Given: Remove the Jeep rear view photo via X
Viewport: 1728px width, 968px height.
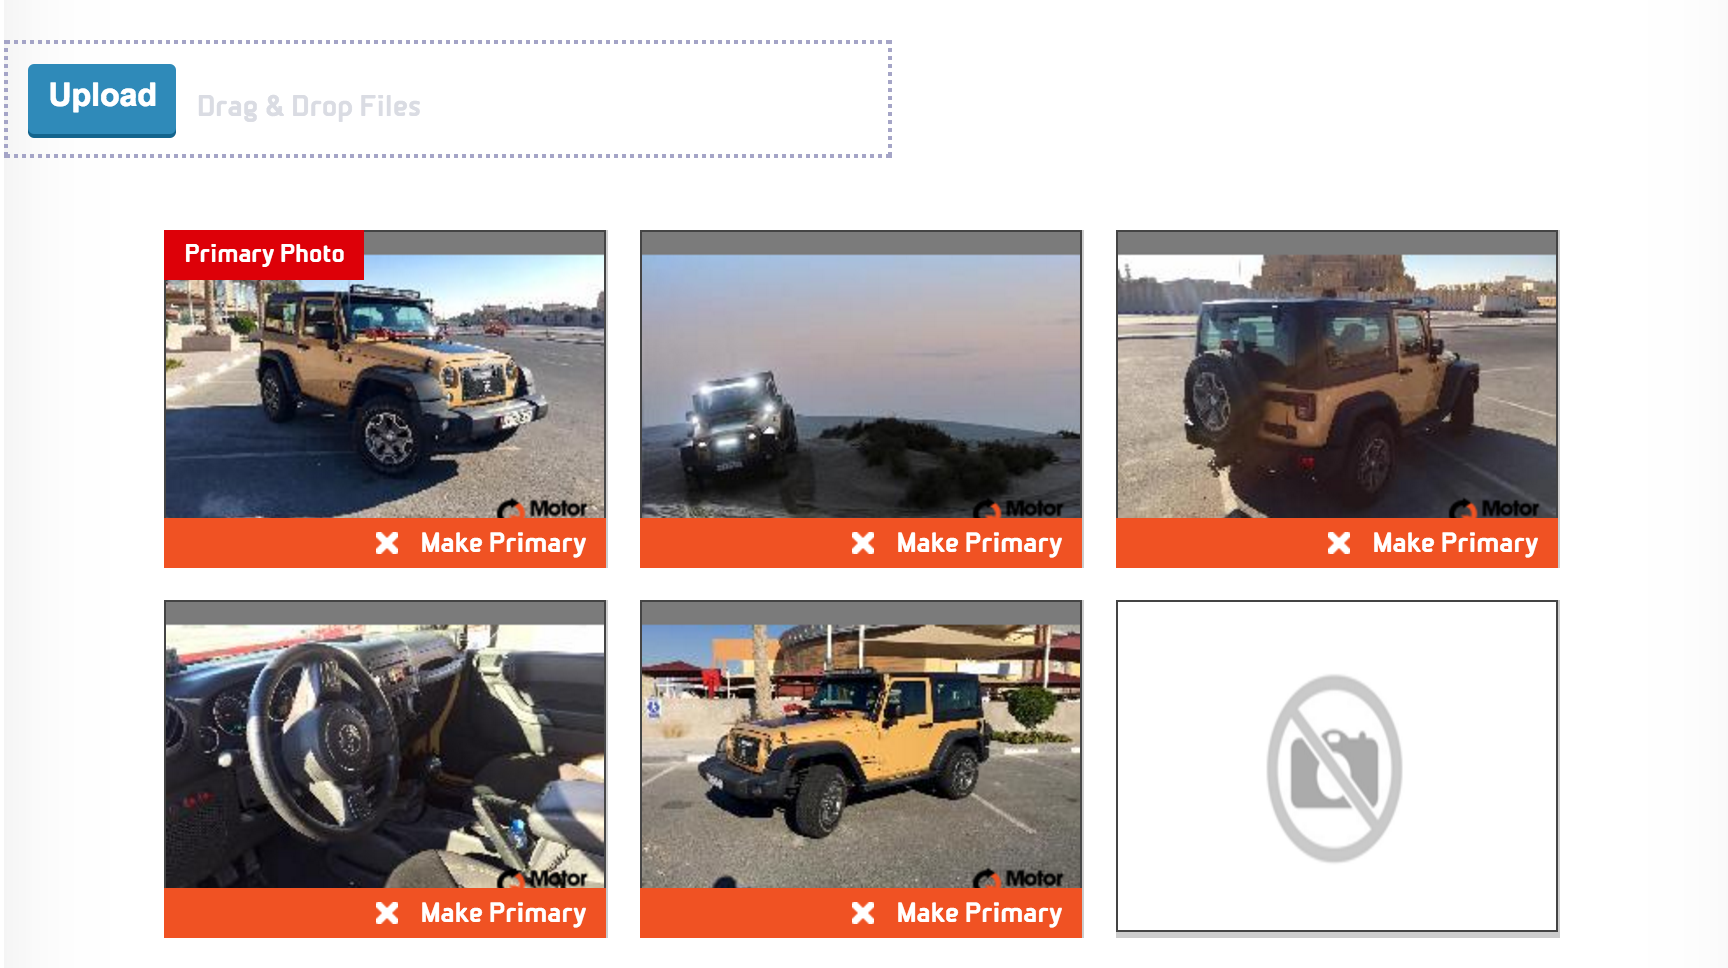Looking at the screenshot, I should point(1339,543).
